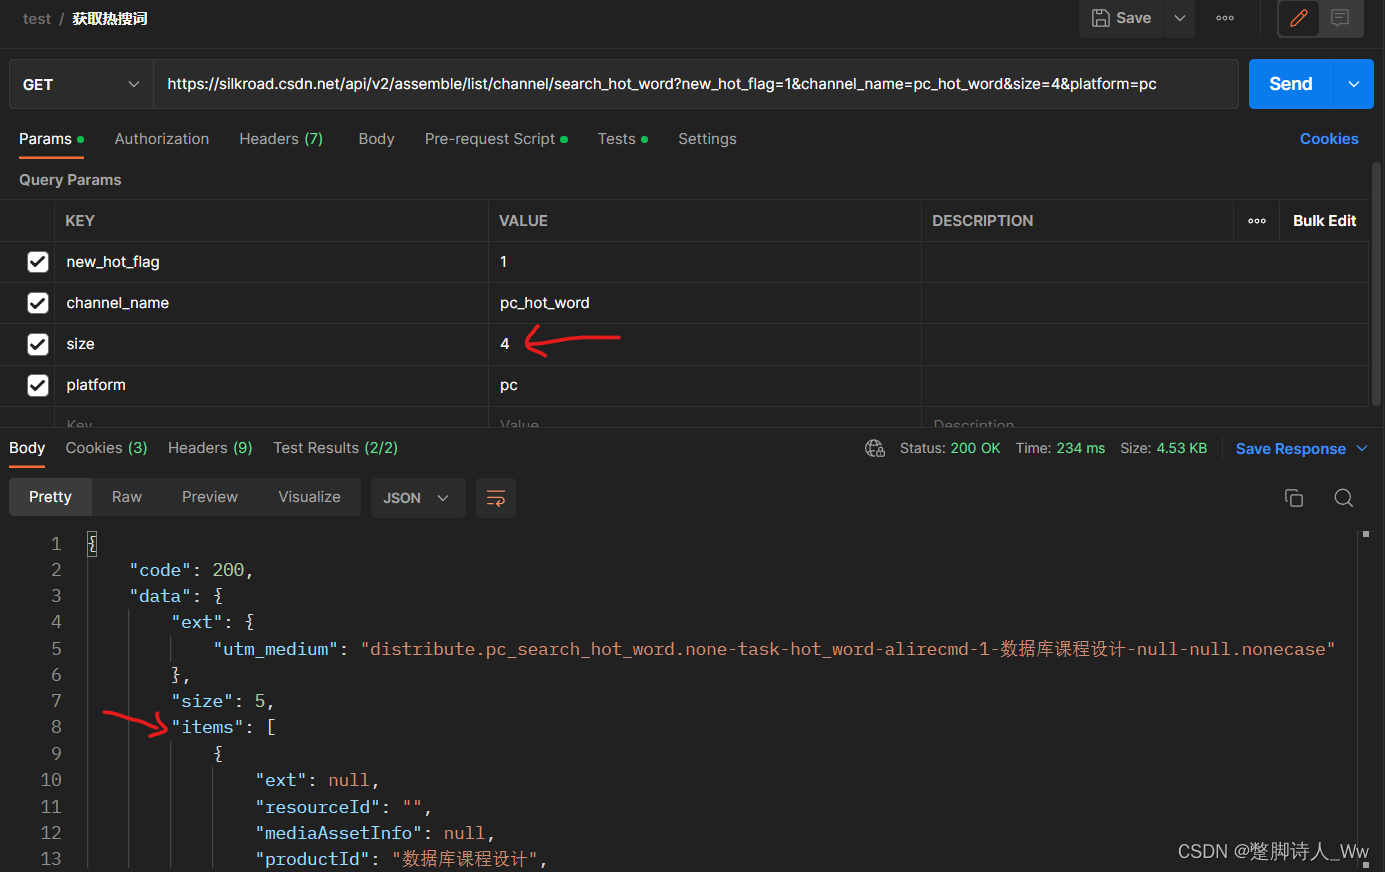Open the Save Response dropdown chevron
Screen dimensions: 1385x872
[1362, 449]
